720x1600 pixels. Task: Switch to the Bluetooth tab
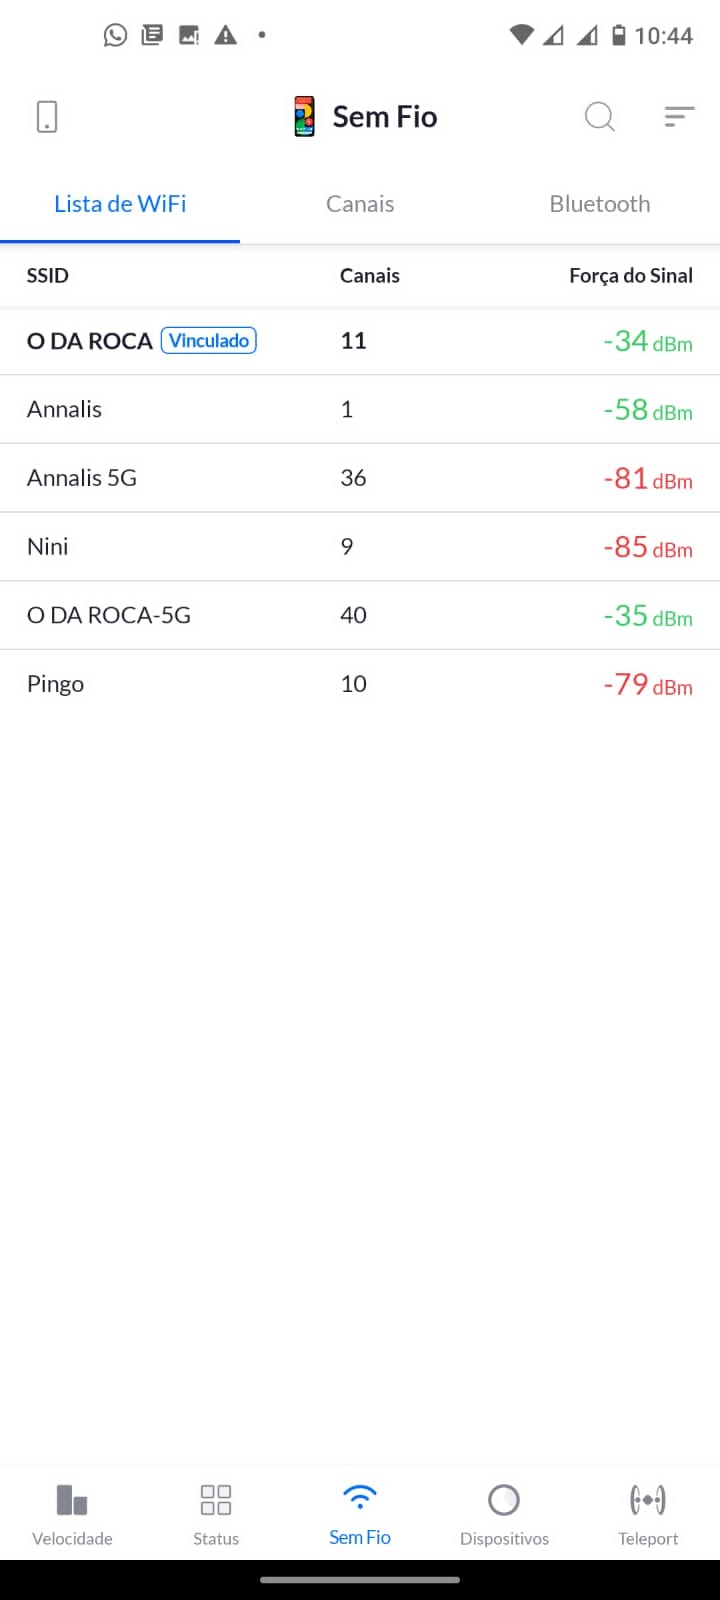point(600,204)
